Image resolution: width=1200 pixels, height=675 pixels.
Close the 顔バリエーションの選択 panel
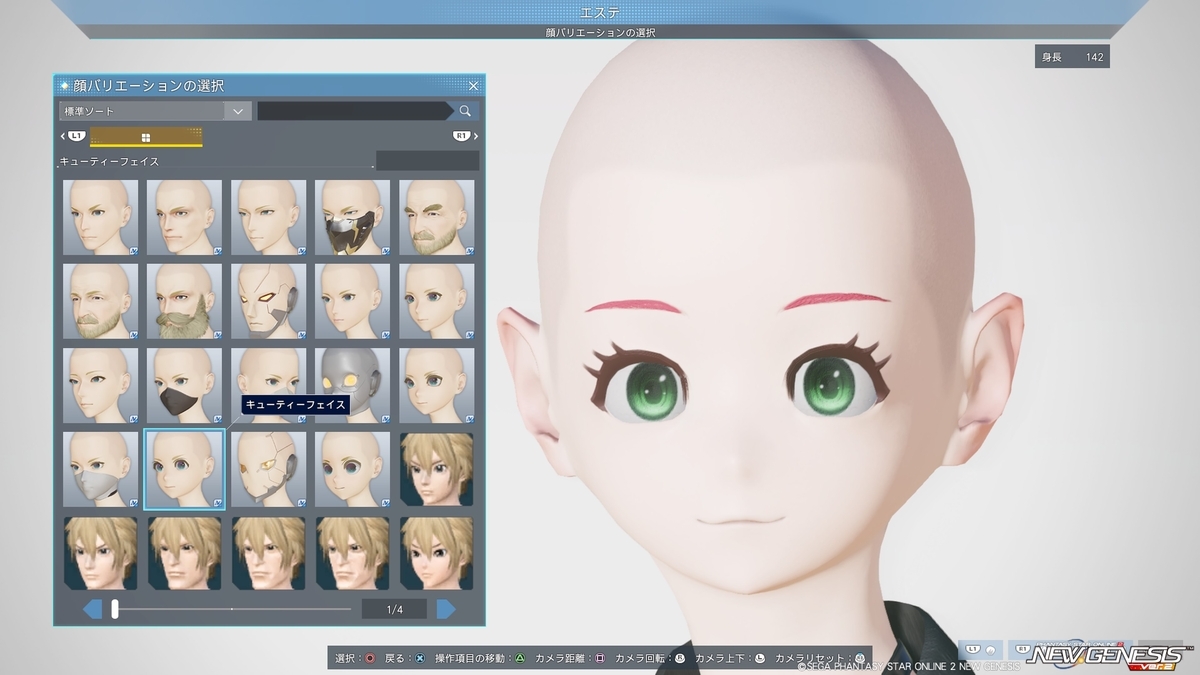474,86
